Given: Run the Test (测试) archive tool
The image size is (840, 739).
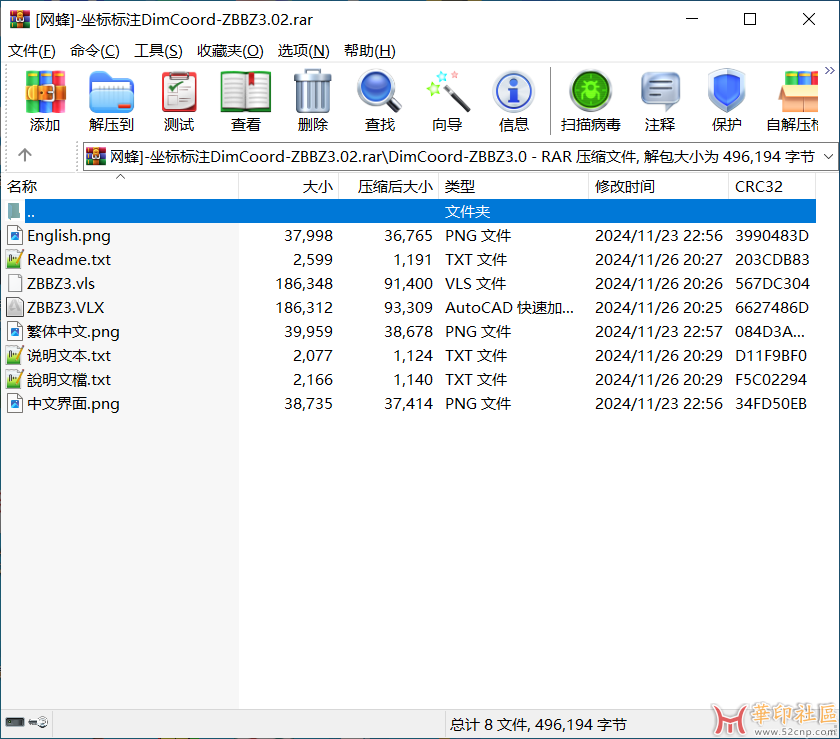Looking at the screenshot, I should (x=179, y=92).
